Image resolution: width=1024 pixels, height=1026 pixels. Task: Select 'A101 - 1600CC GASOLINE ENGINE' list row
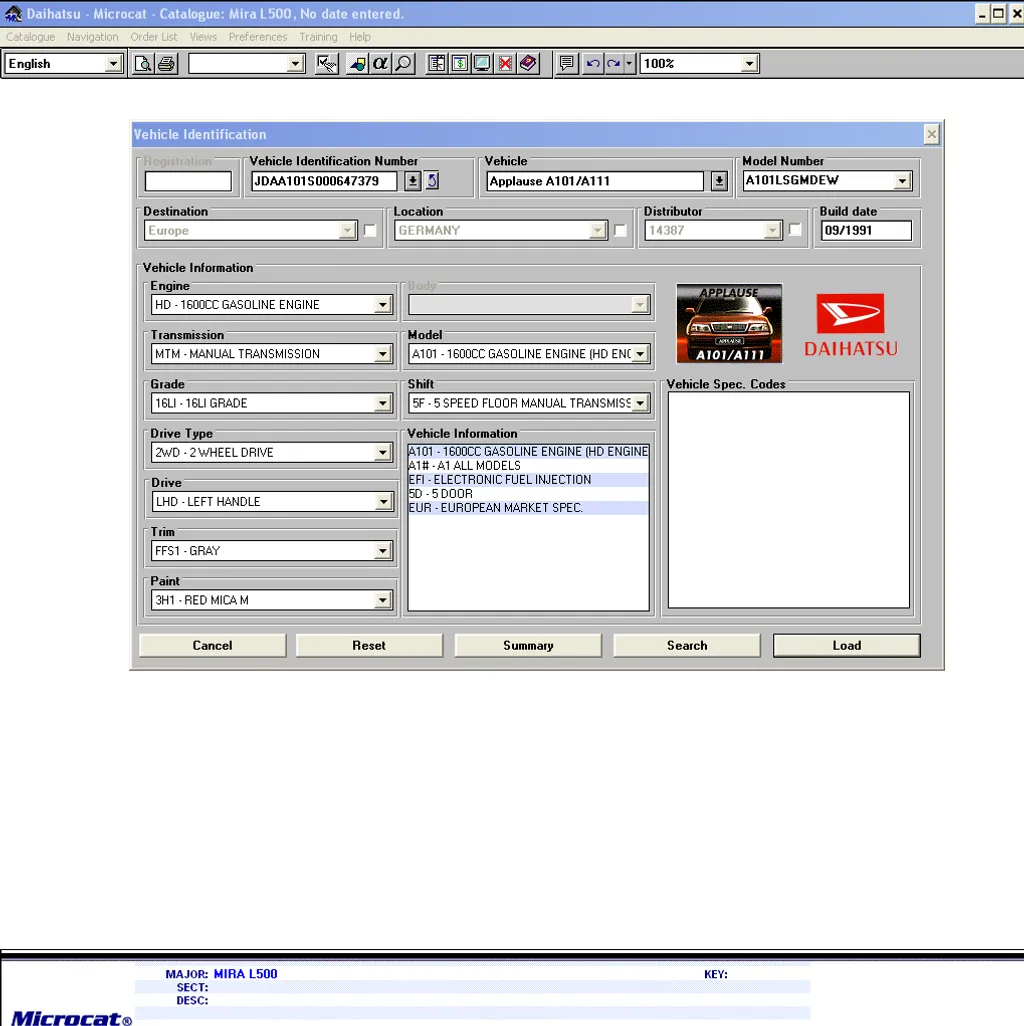tap(528, 451)
